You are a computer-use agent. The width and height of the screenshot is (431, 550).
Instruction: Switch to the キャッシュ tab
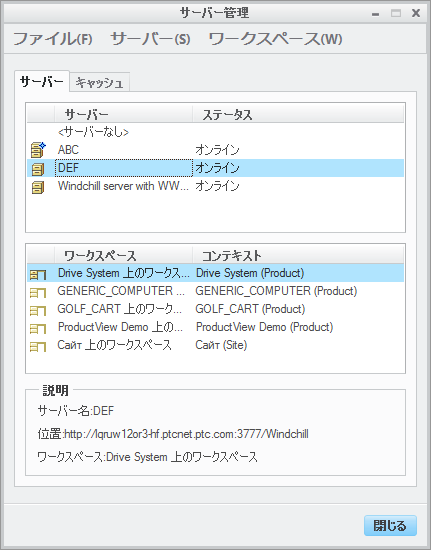(100, 82)
